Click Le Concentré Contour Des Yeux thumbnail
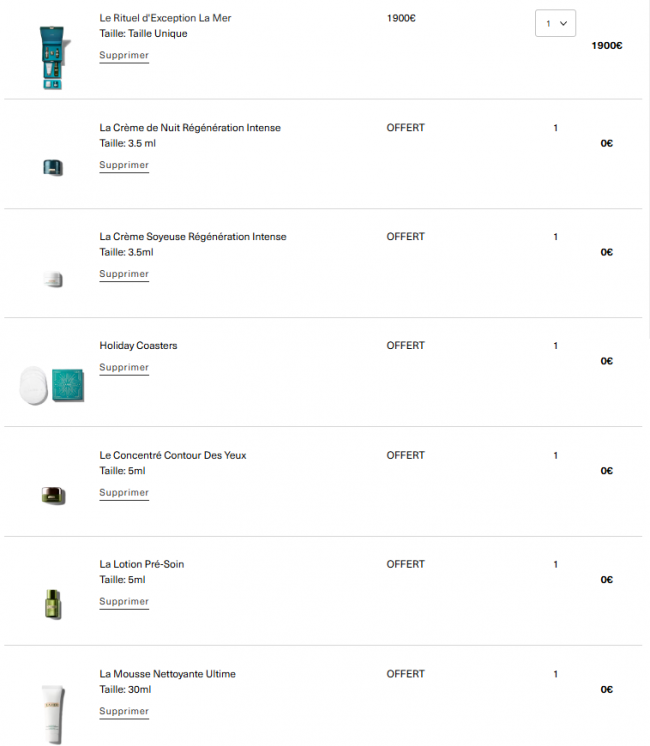The height and width of the screenshot is (746, 650). [53, 495]
